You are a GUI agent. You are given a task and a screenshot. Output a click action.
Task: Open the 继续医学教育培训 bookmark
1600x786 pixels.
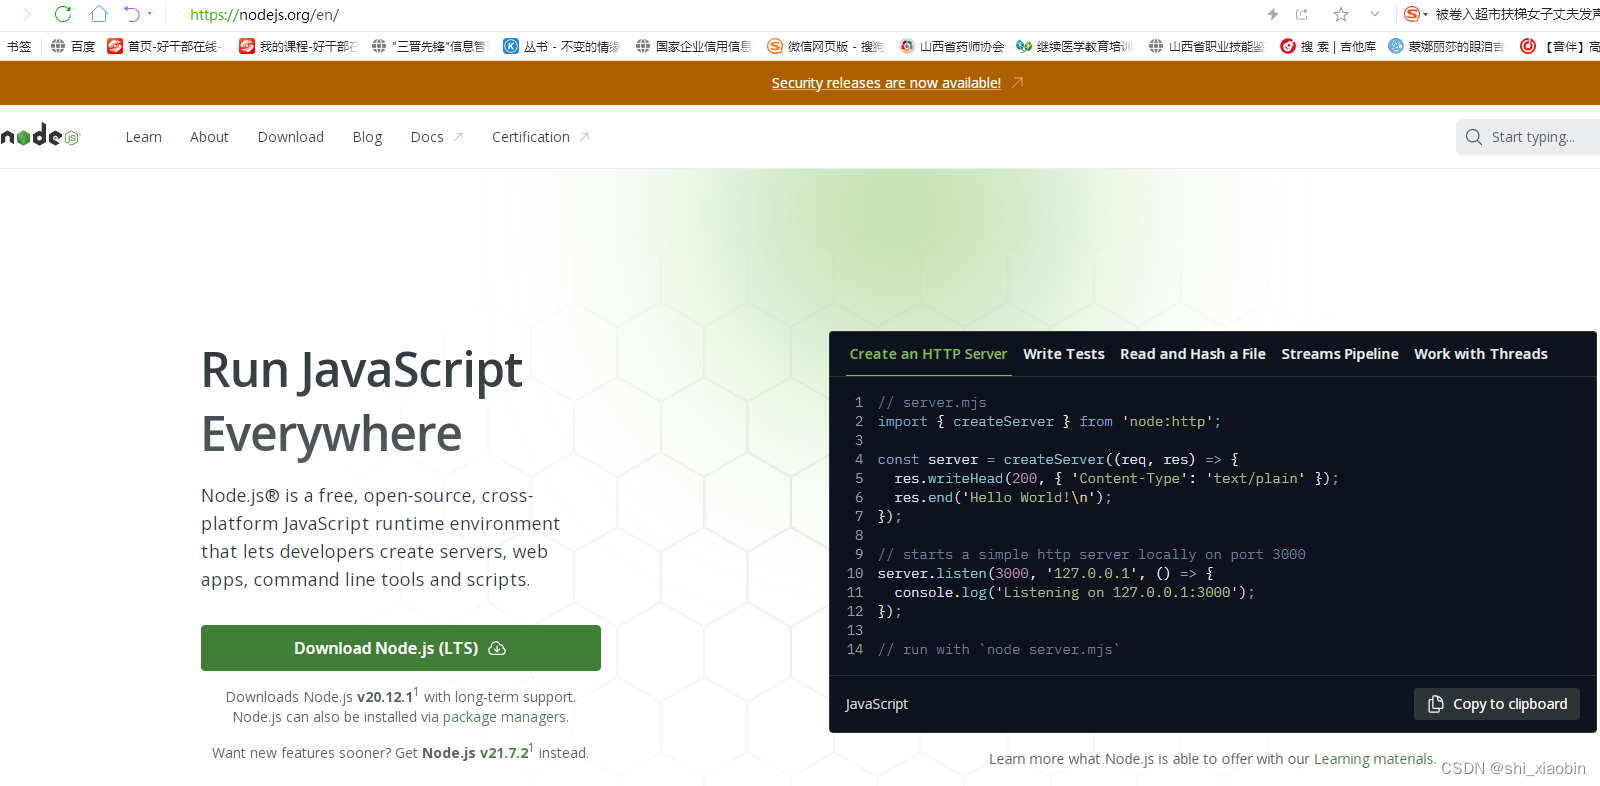click(1074, 46)
